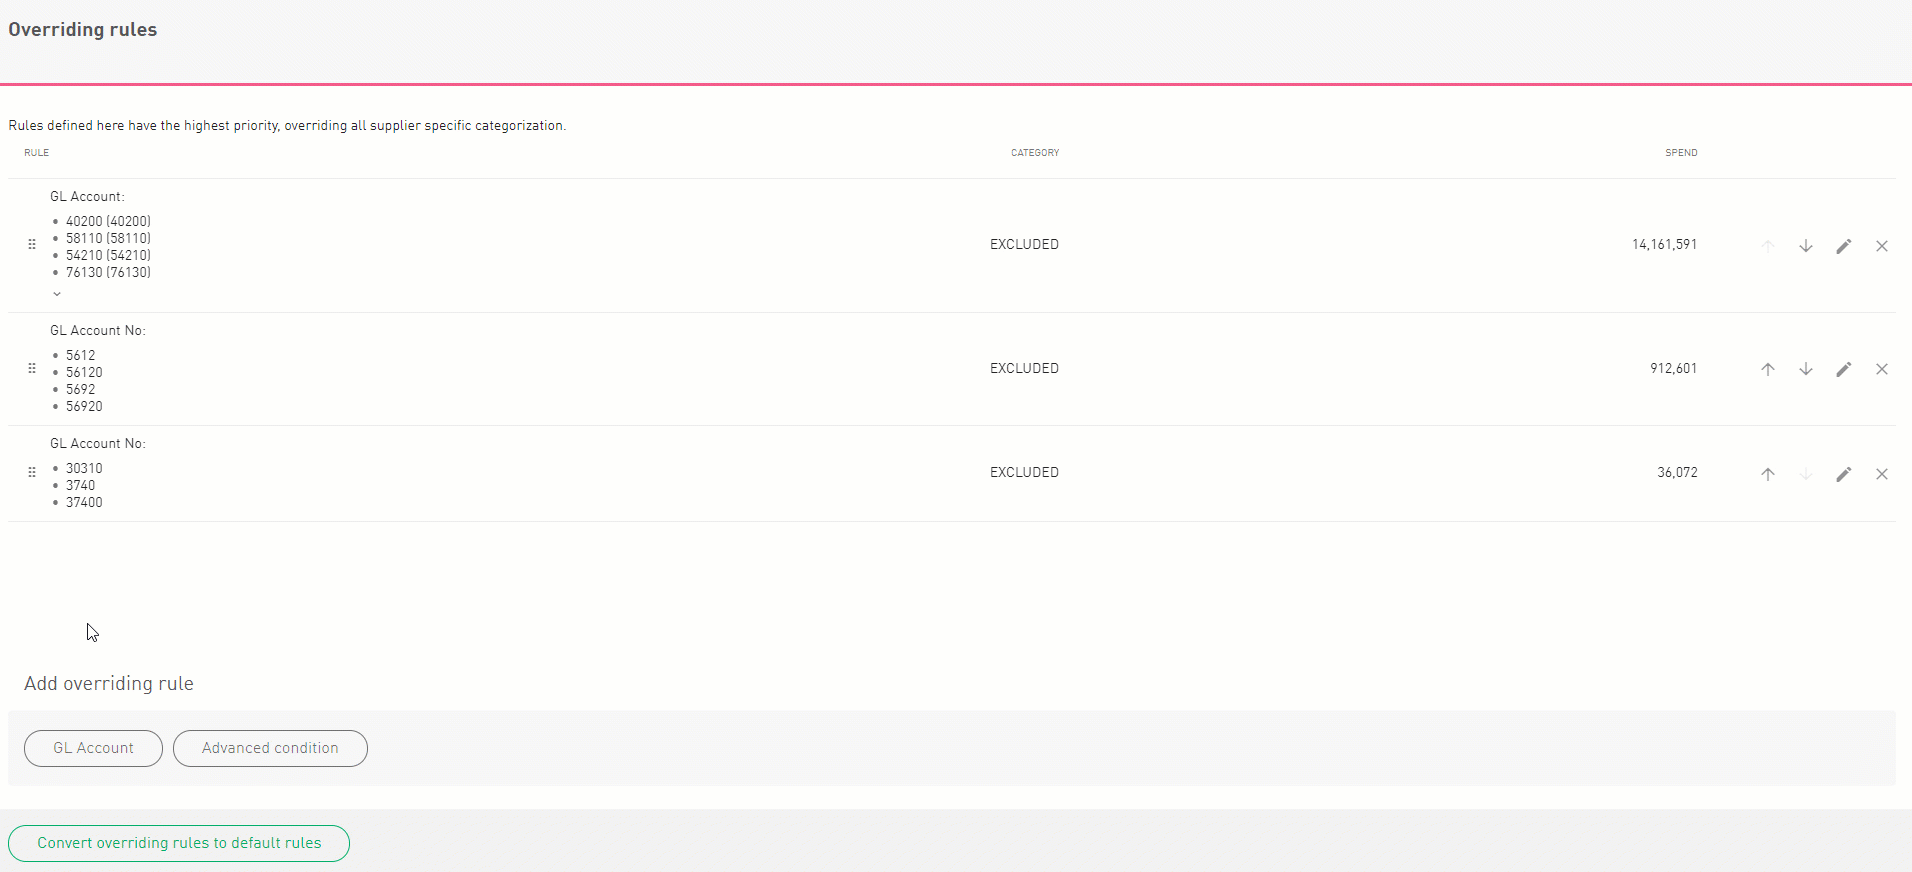Delete the 36,072 spend rule
Image resolution: width=1912 pixels, height=872 pixels.
point(1881,474)
